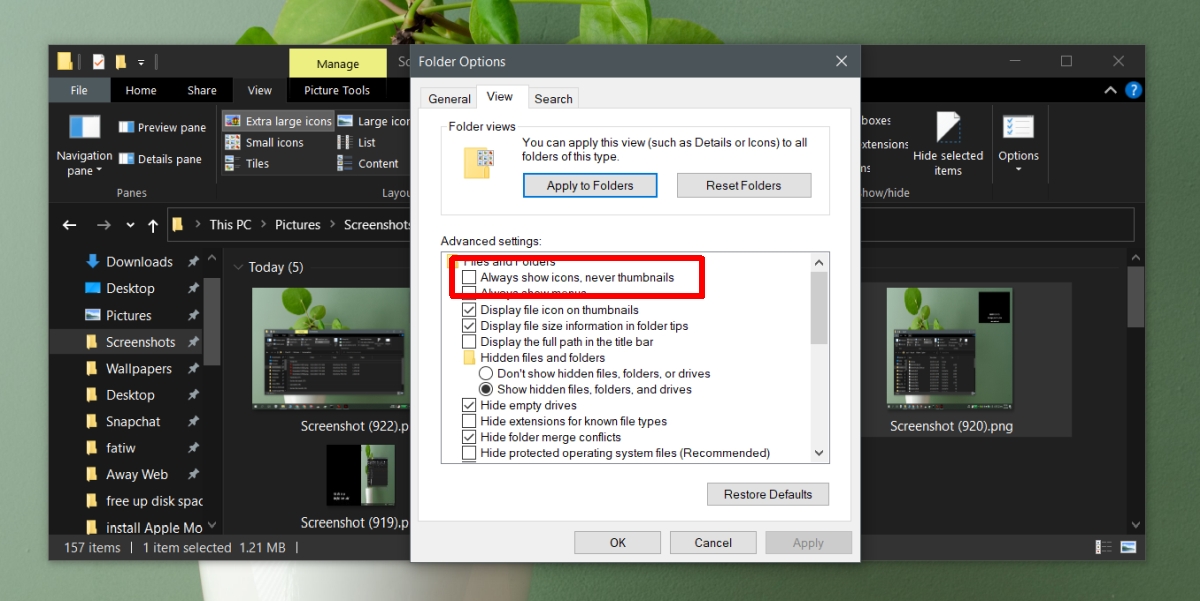
Task: Switch to the Content layout
Action: (x=368, y=163)
